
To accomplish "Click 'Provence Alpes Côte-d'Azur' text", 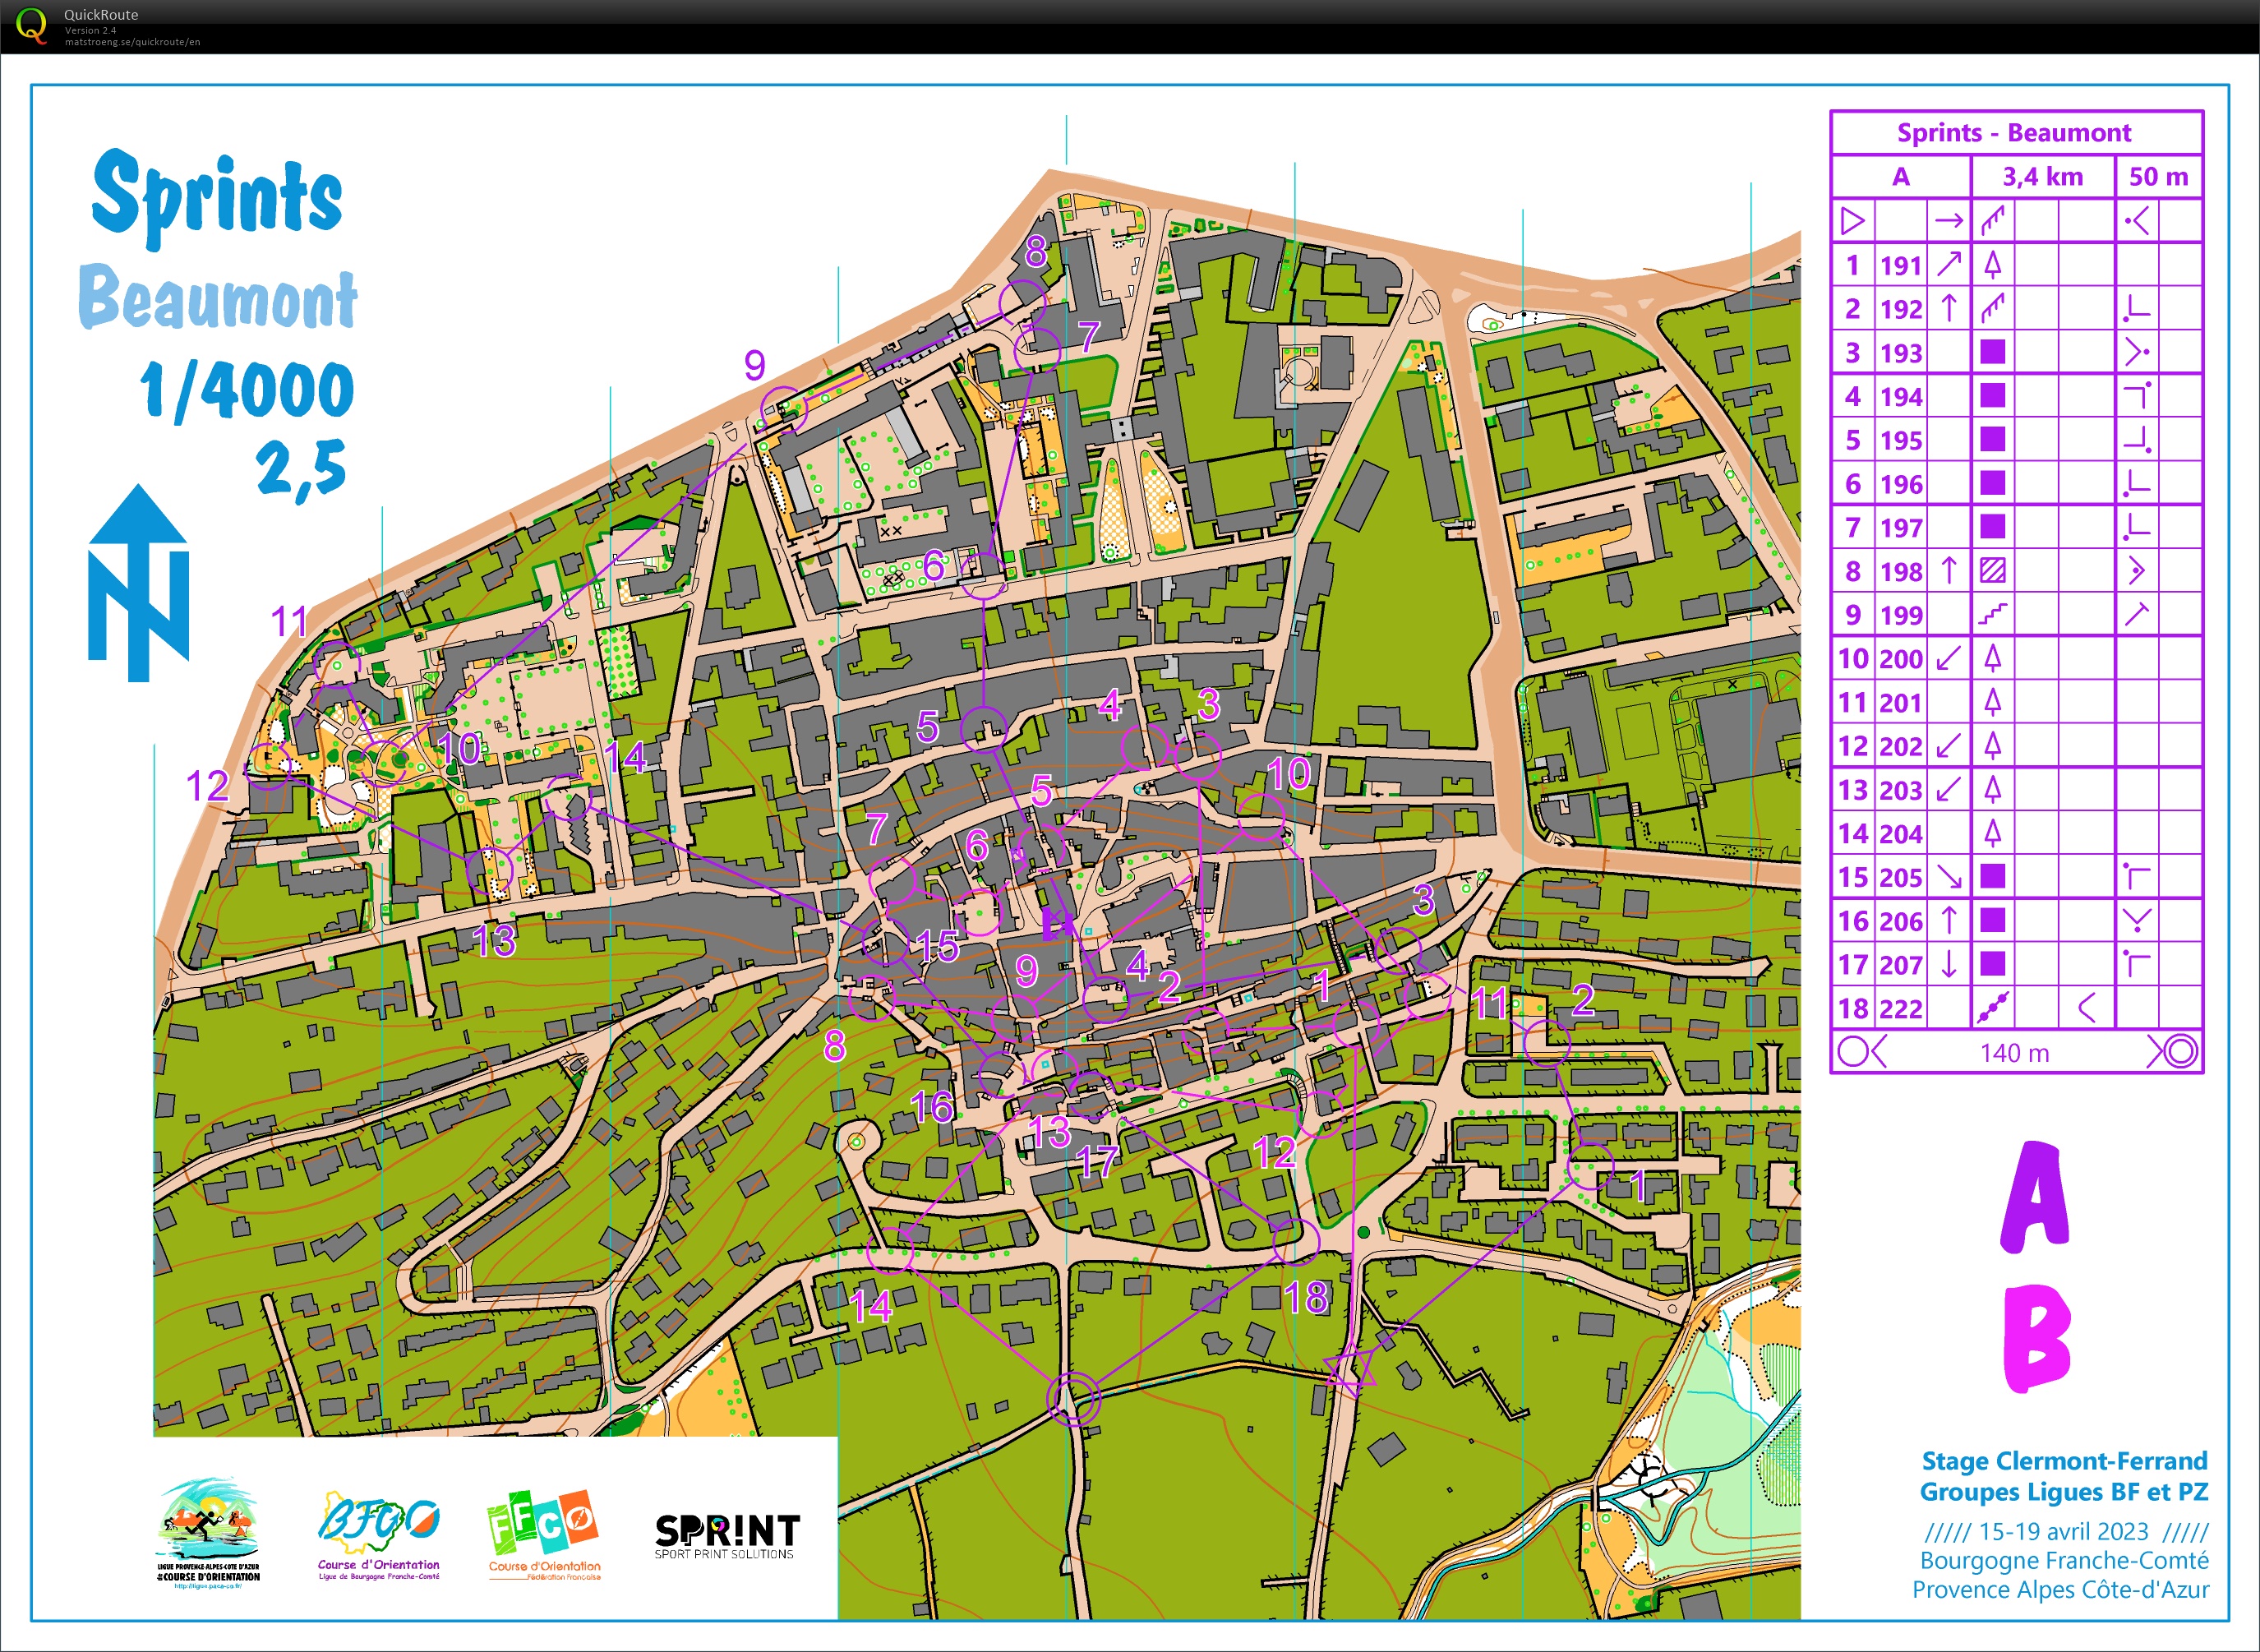I will tap(2061, 1589).
